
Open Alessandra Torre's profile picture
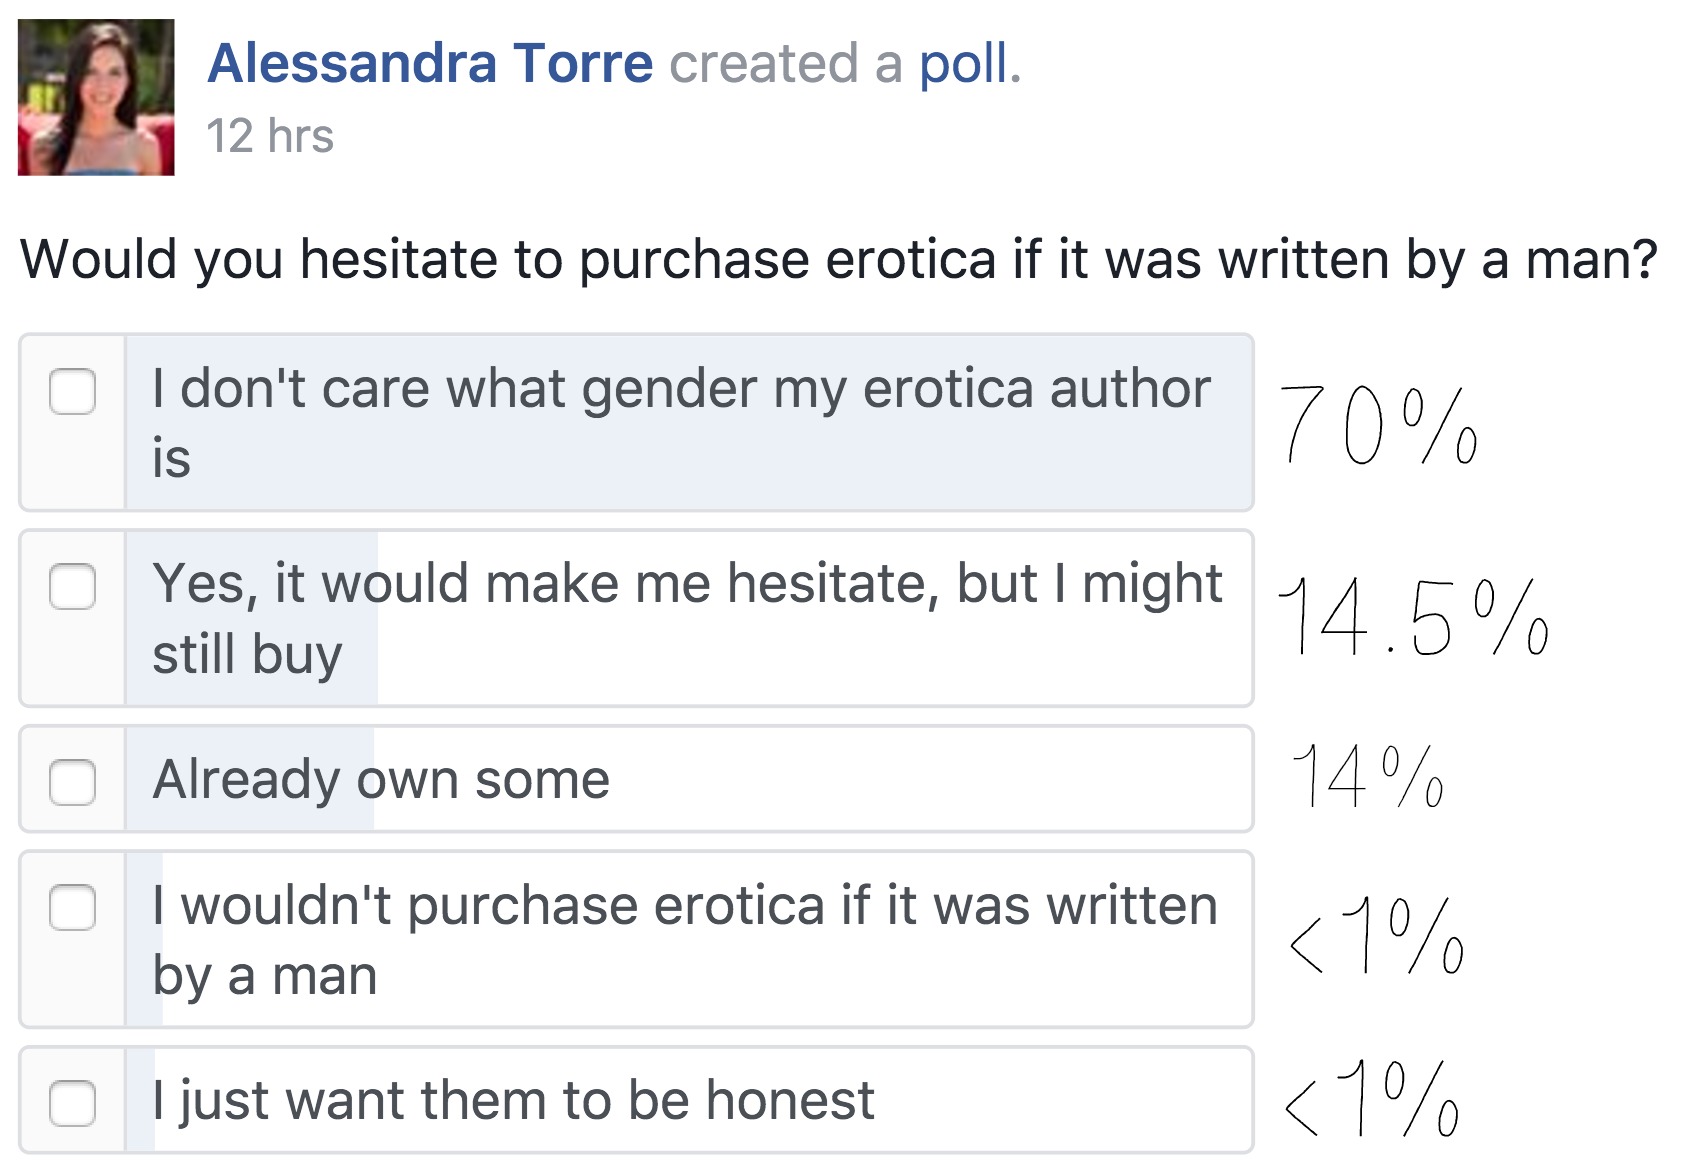click(x=96, y=97)
